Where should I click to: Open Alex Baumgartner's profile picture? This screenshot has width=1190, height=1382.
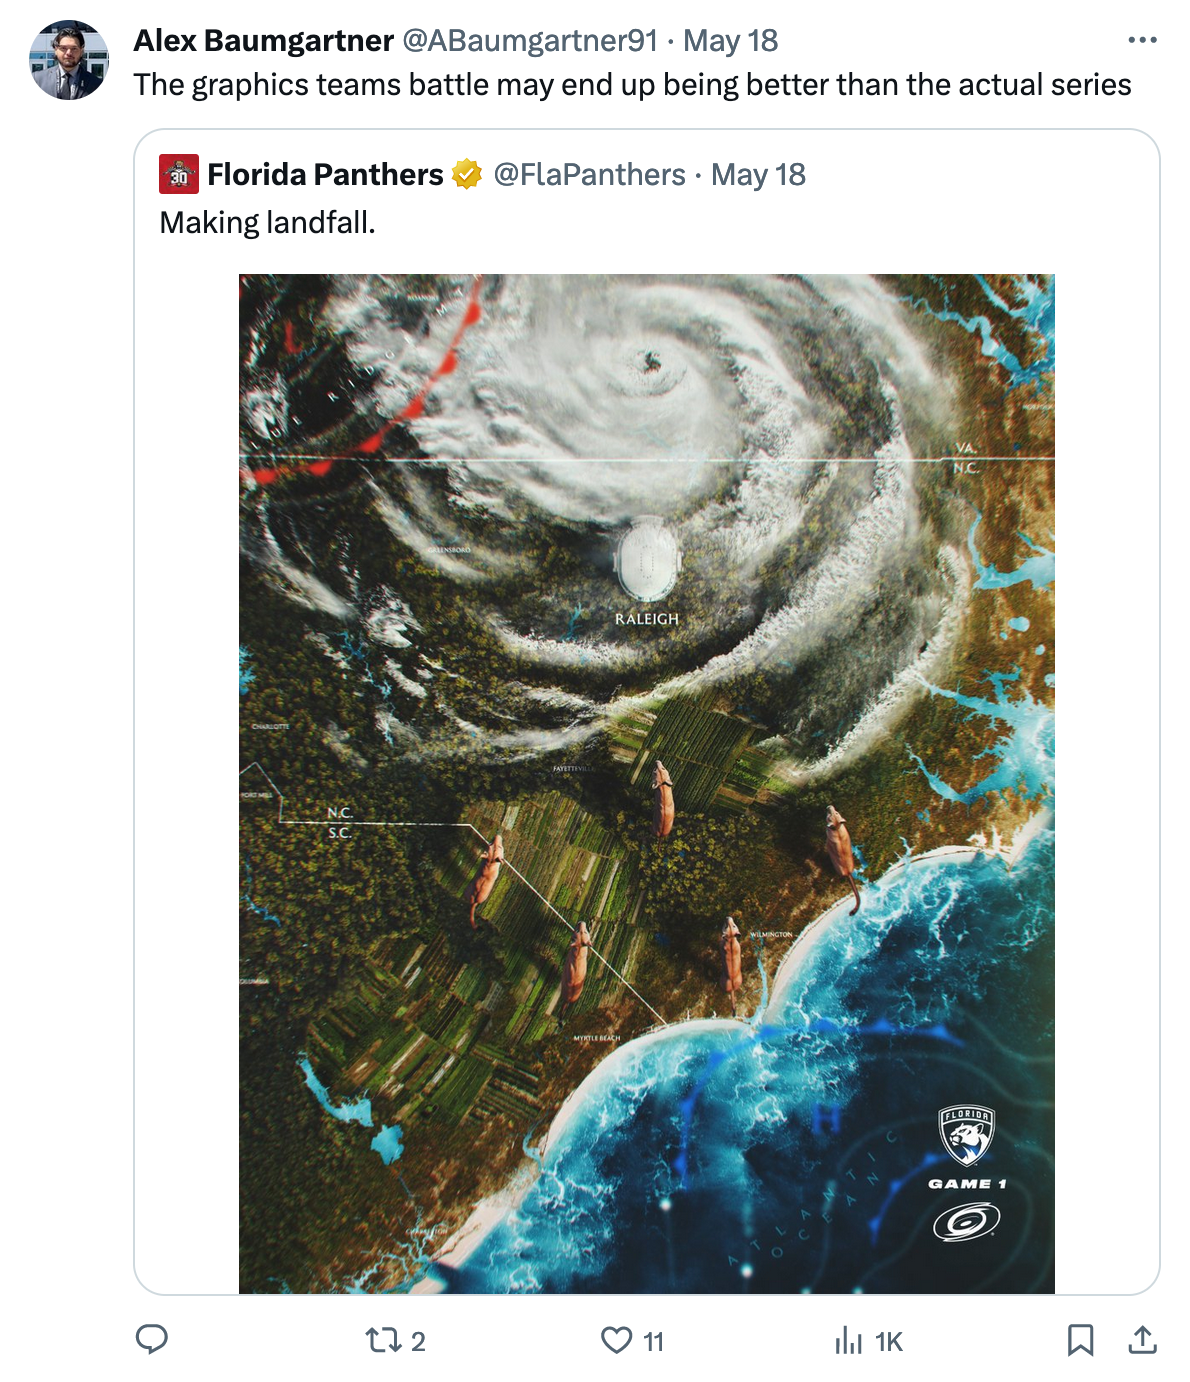pos(69,60)
